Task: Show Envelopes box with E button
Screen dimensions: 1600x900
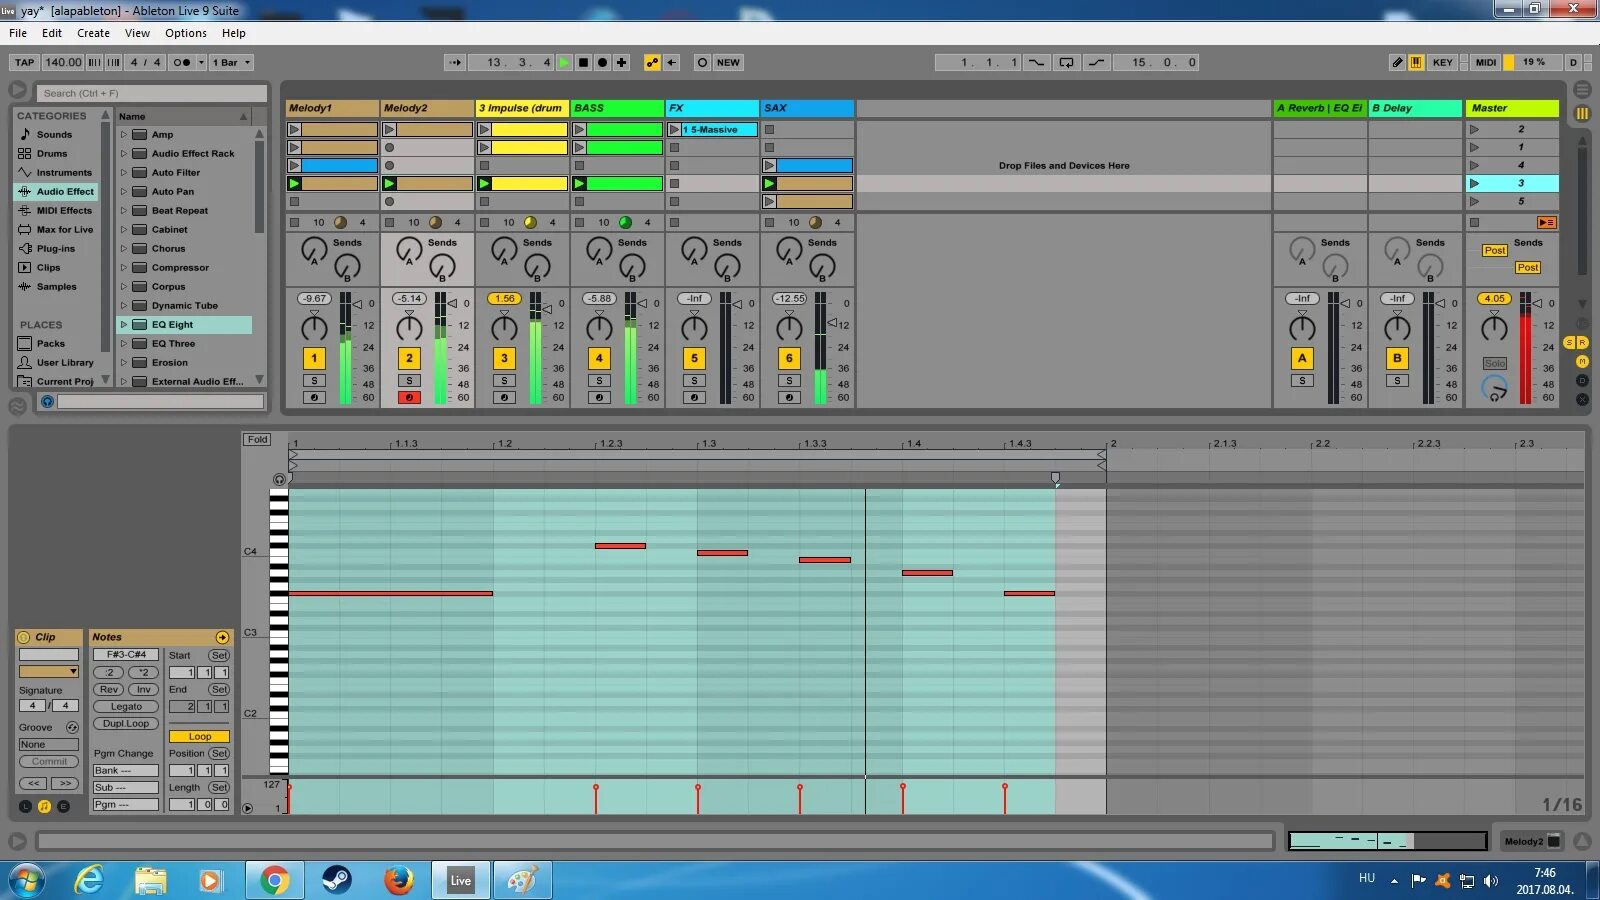Action: click(63, 806)
